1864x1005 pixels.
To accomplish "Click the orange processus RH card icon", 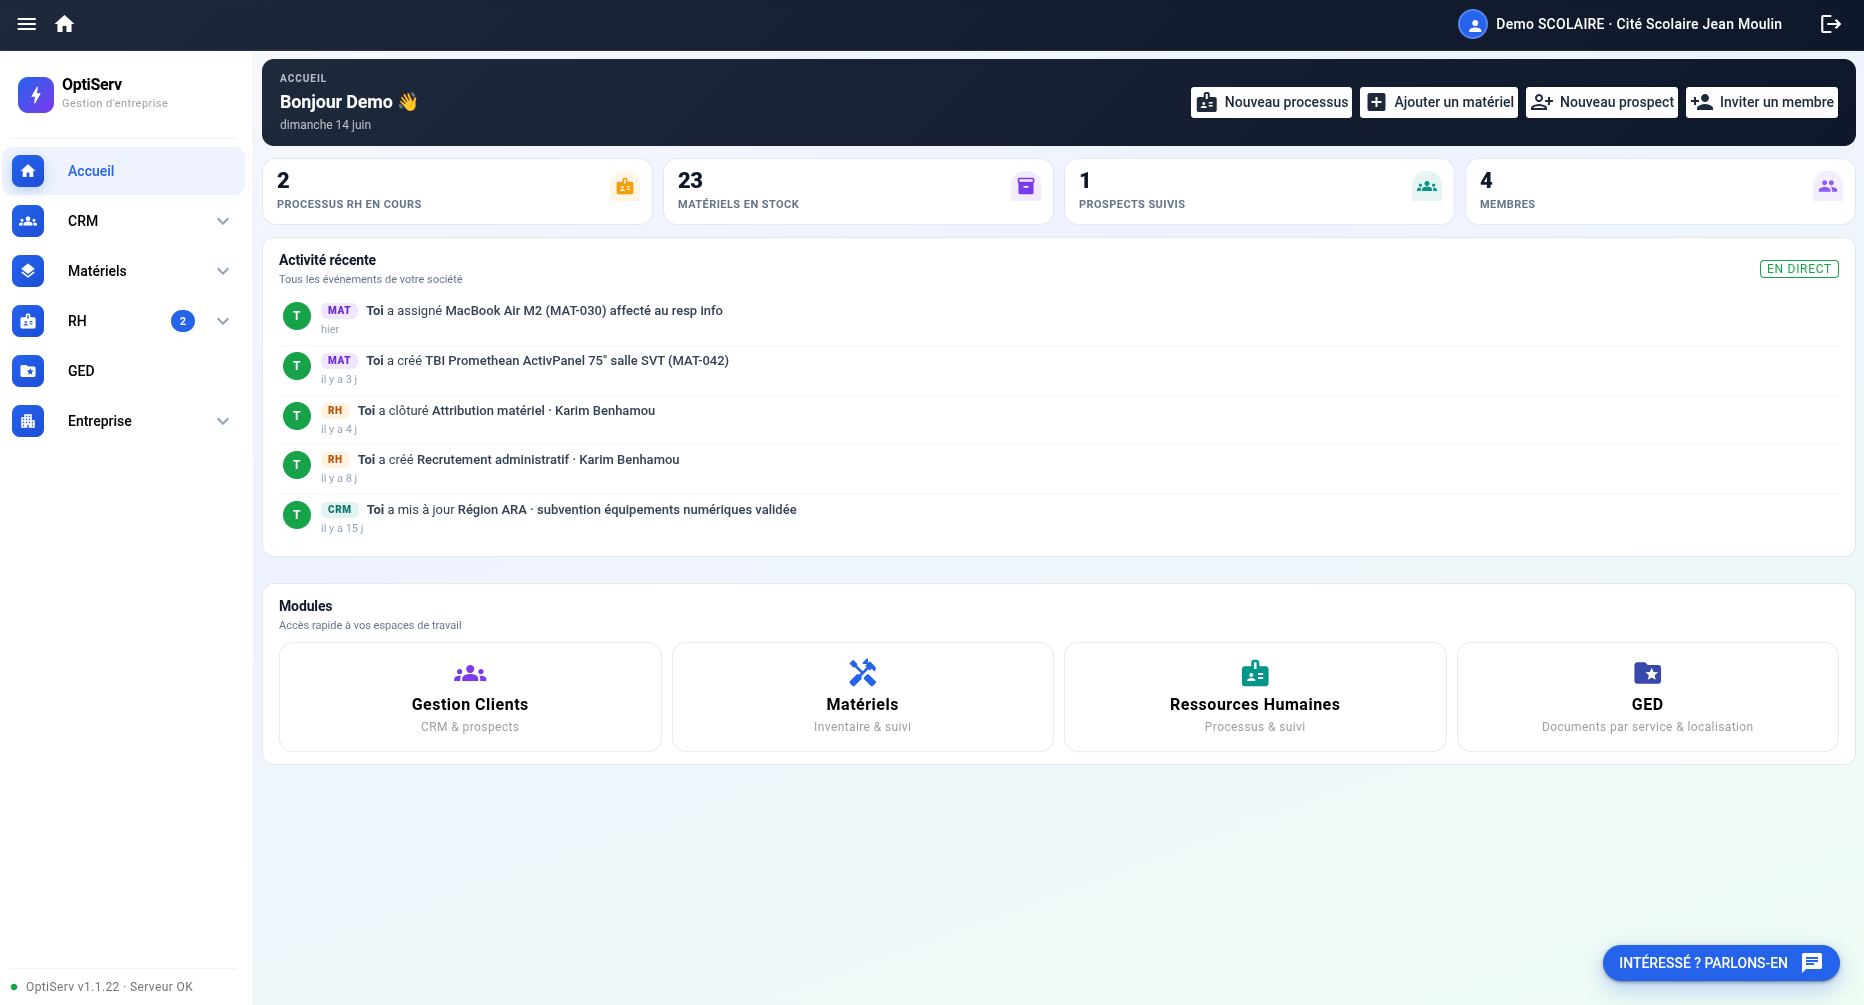I will (x=625, y=186).
